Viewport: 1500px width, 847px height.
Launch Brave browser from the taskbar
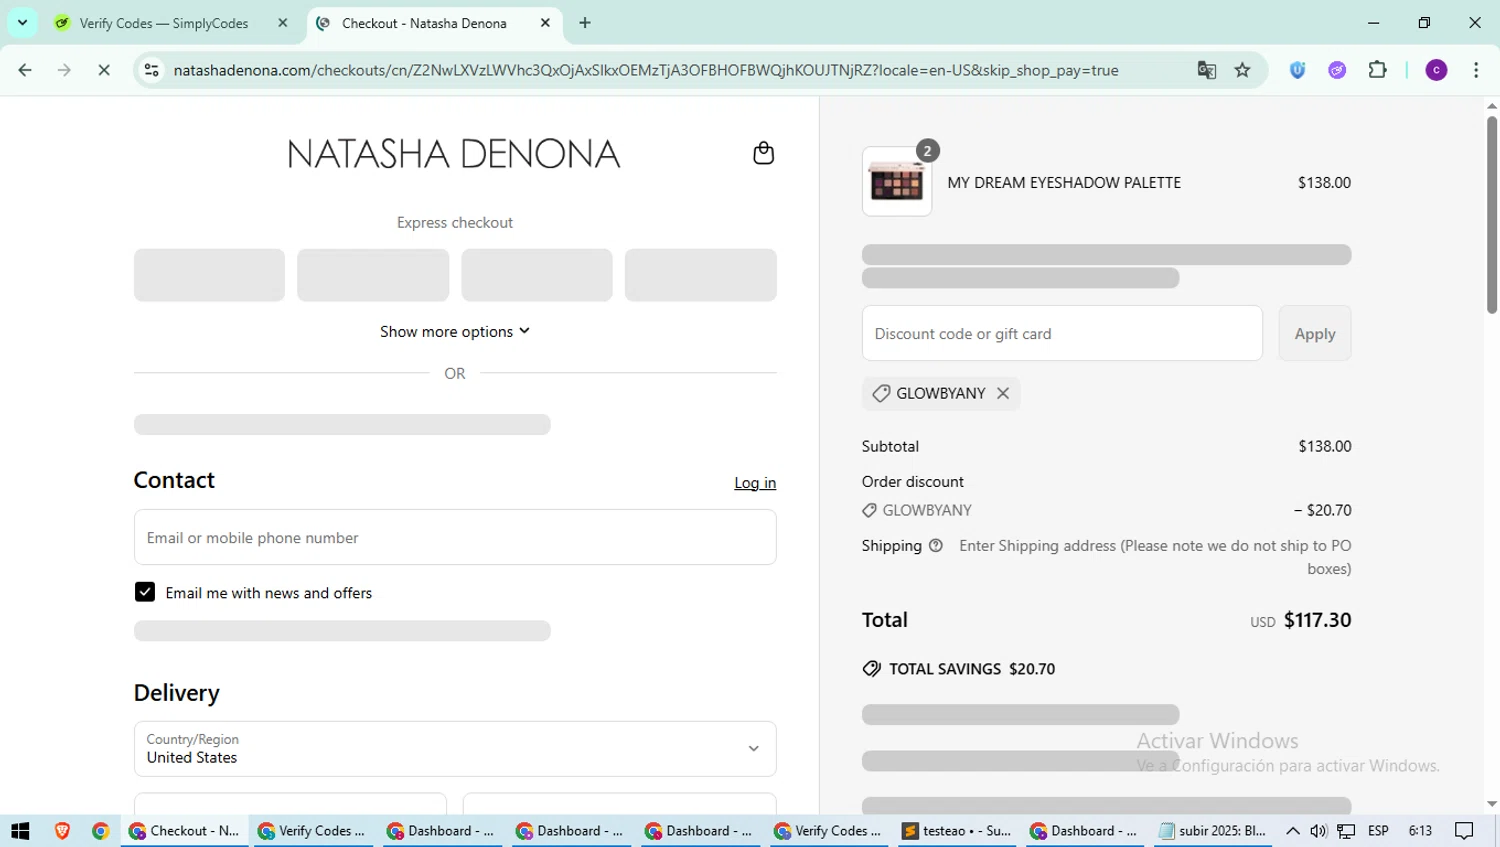[62, 831]
